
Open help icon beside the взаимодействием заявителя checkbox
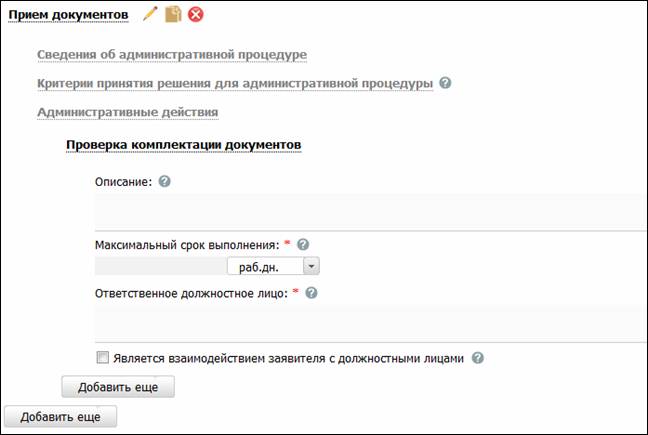(478, 358)
